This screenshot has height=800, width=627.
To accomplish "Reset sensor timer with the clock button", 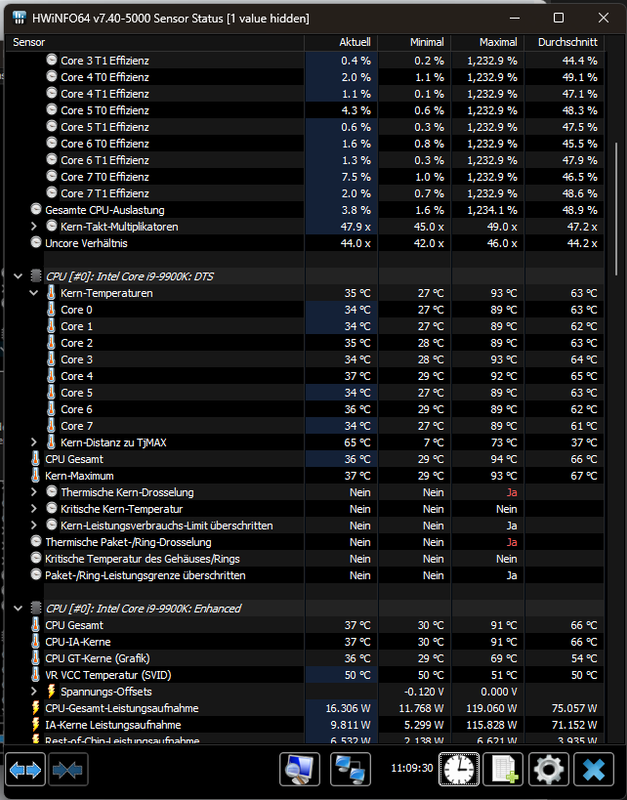I will click(459, 769).
